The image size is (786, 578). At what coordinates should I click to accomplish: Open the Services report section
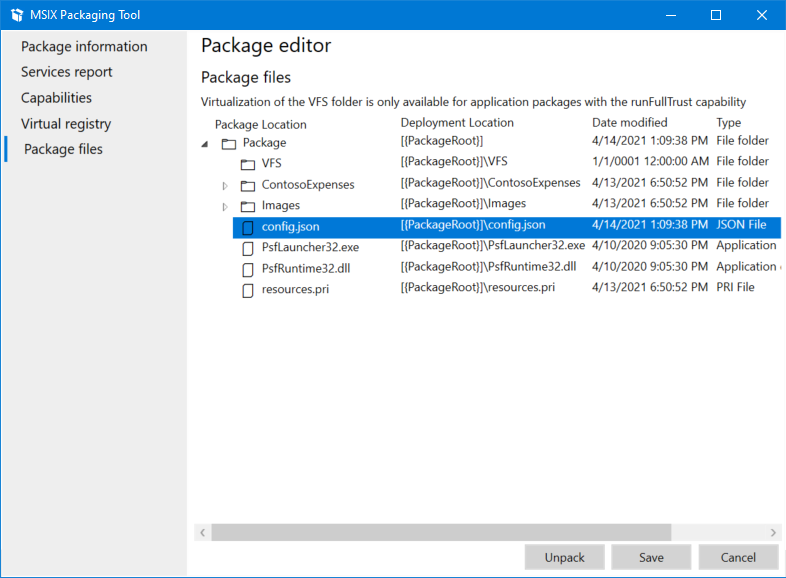67,72
